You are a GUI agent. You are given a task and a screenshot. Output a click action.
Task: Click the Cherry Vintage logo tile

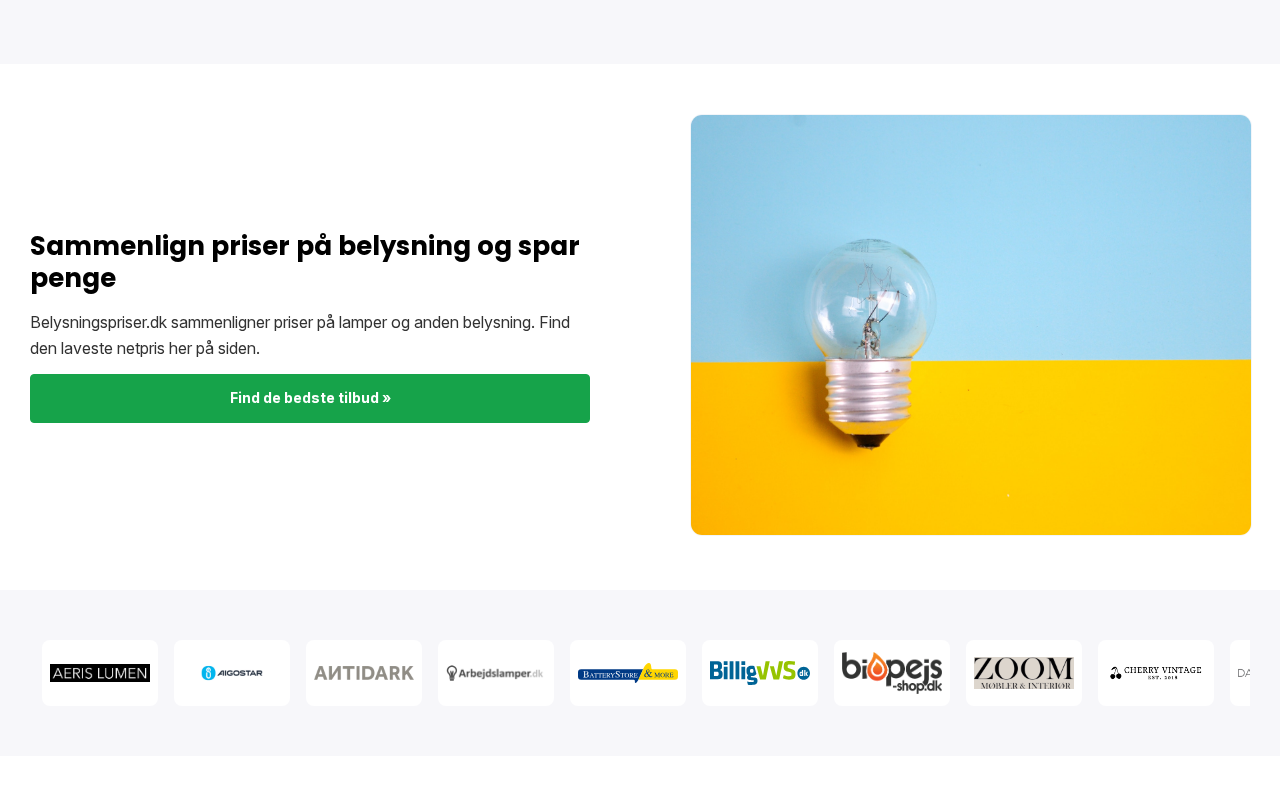pyautogui.click(x=1156, y=673)
